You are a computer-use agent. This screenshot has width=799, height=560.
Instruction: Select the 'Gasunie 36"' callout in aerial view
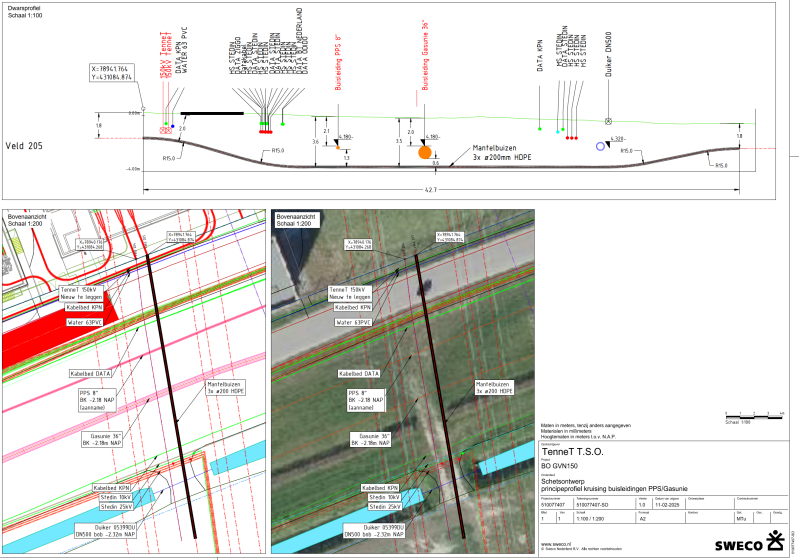coord(370,439)
